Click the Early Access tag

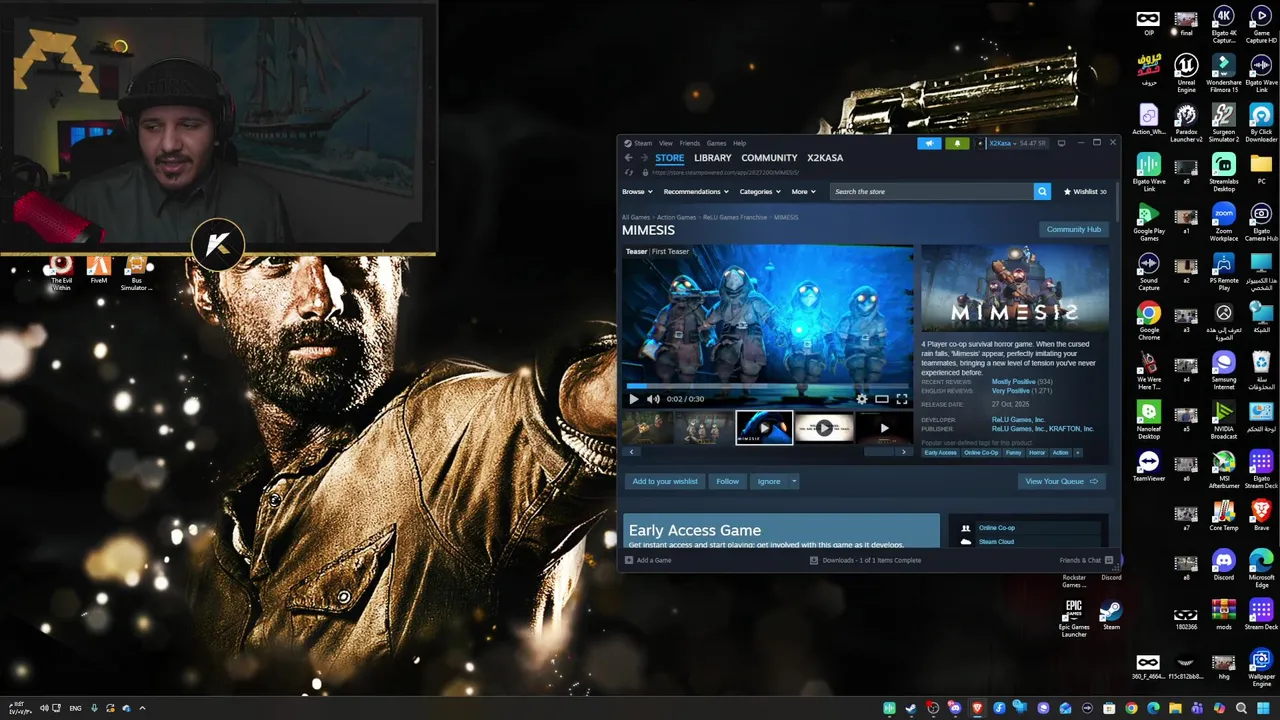click(940, 453)
